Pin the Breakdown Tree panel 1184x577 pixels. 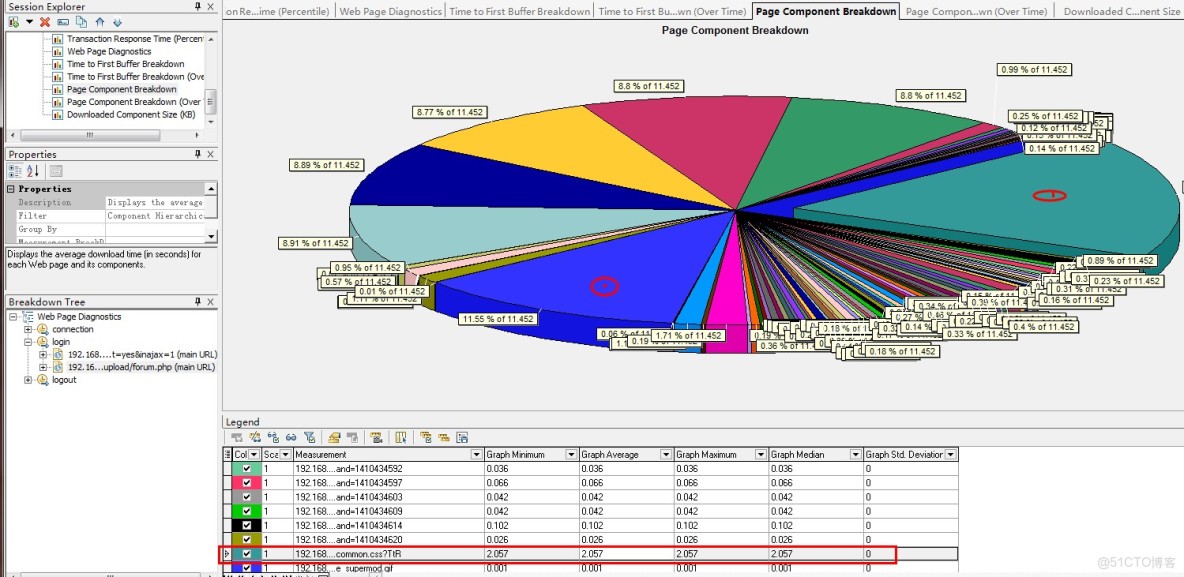coord(197,302)
